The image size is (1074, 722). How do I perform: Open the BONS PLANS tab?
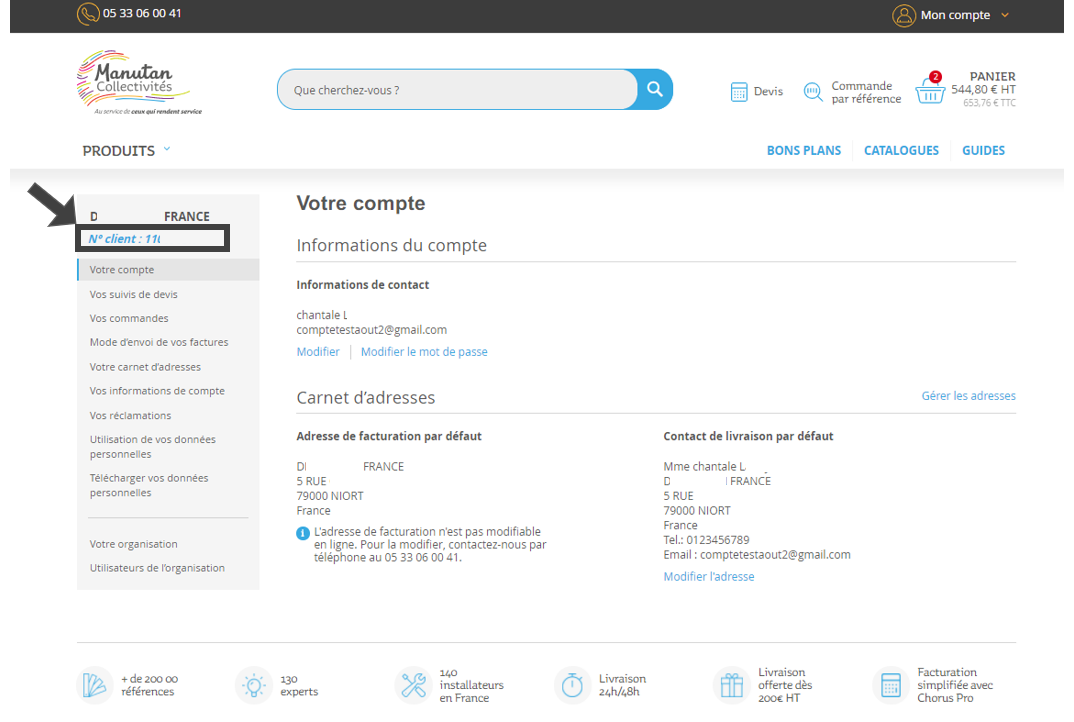tap(803, 151)
